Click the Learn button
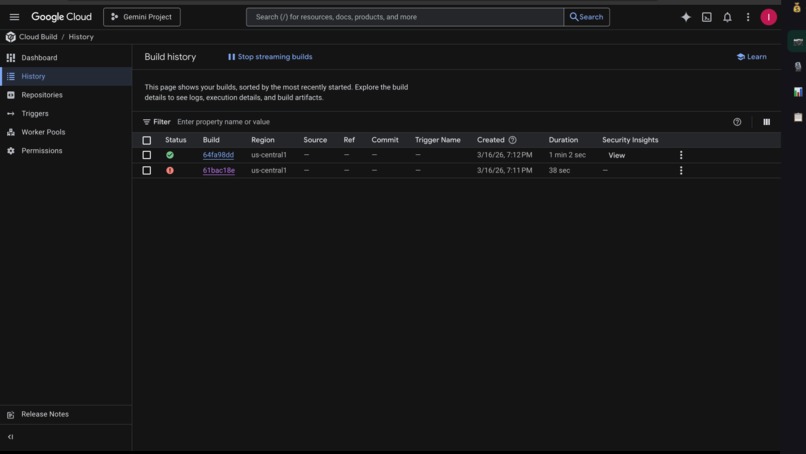The height and width of the screenshot is (454, 806). (752, 57)
